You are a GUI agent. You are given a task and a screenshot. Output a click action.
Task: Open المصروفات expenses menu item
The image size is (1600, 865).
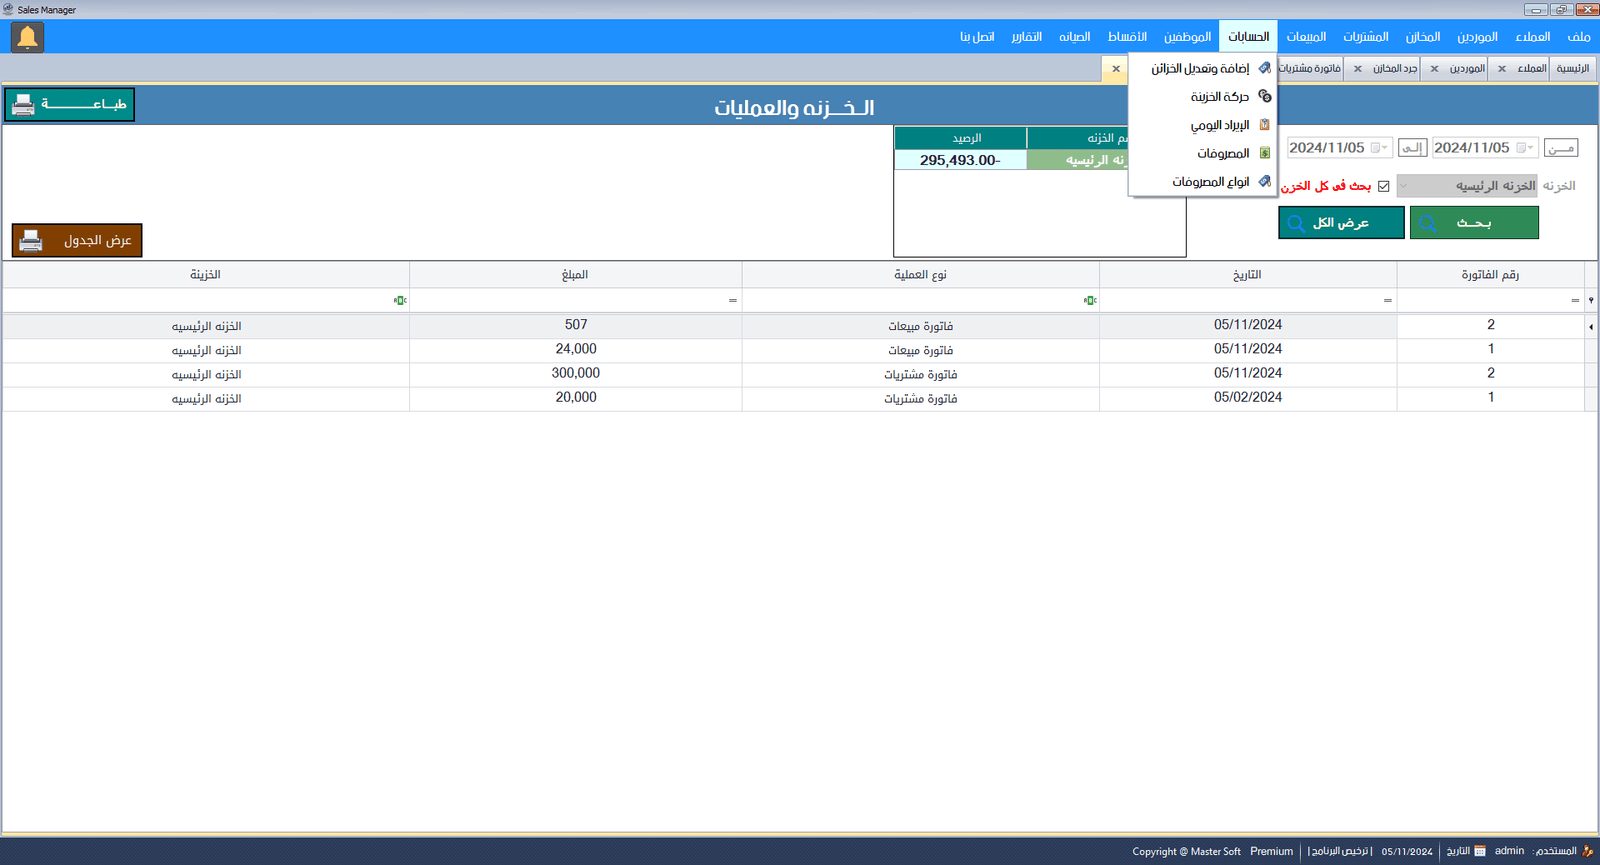(x=1222, y=153)
